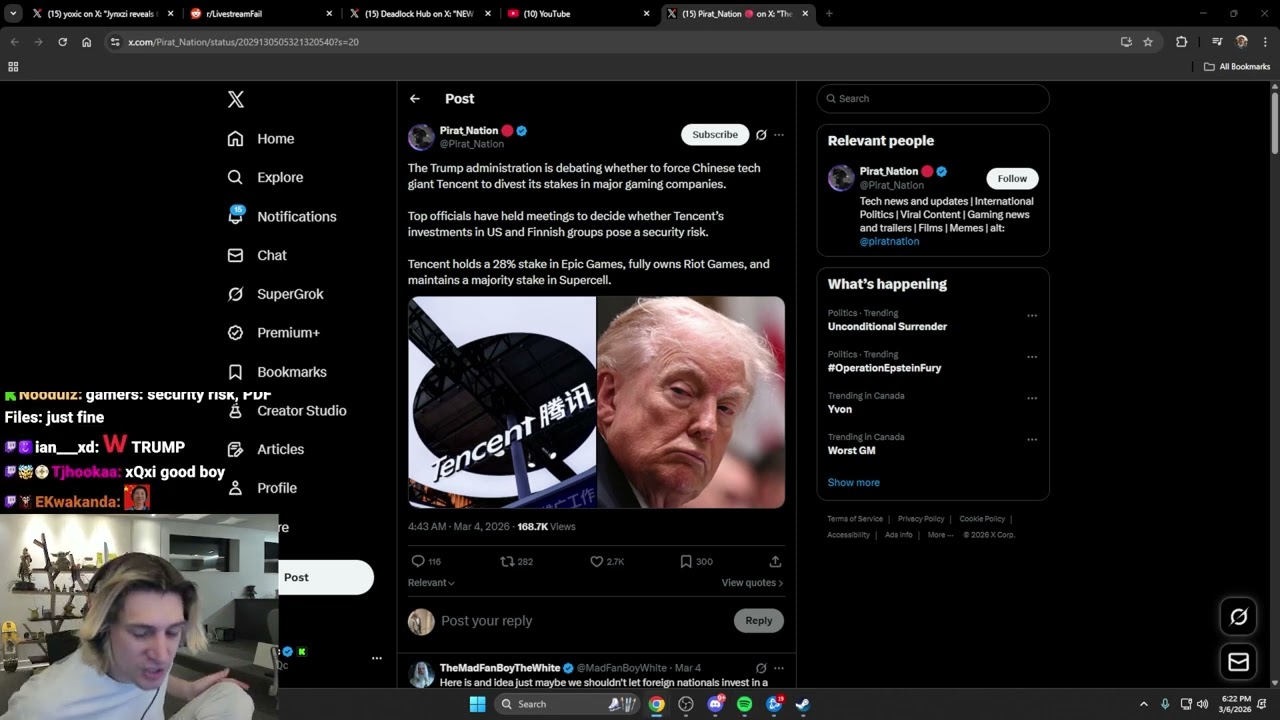Viewport: 1280px width, 720px height.
Task: Open All Bookmarks folder
Action: (x=1237, y=67)
